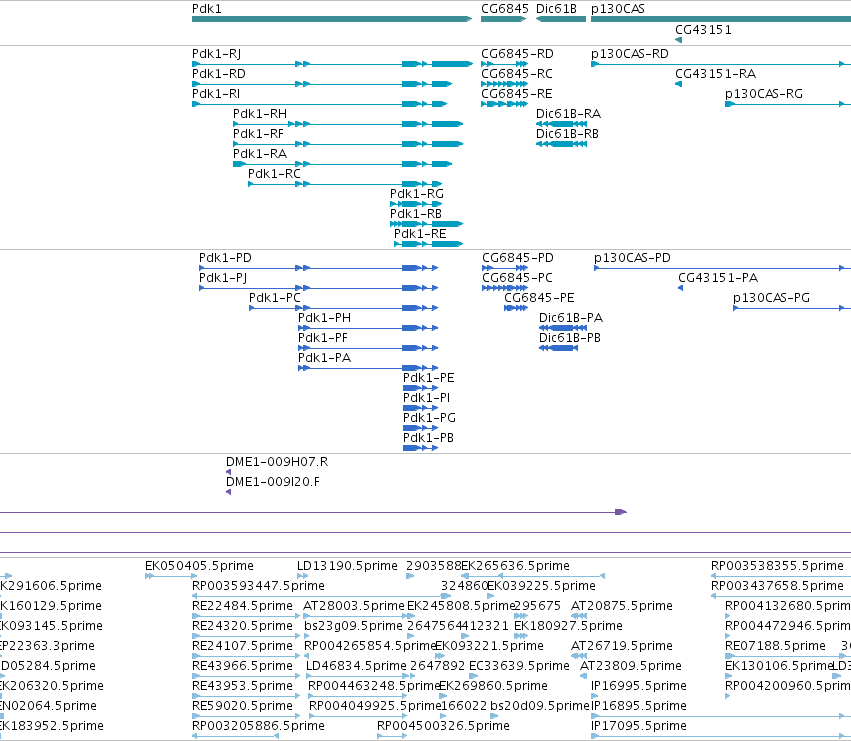Click transcript CG6845-RE
The image size is (851, 741).
(x=504, y=104)
